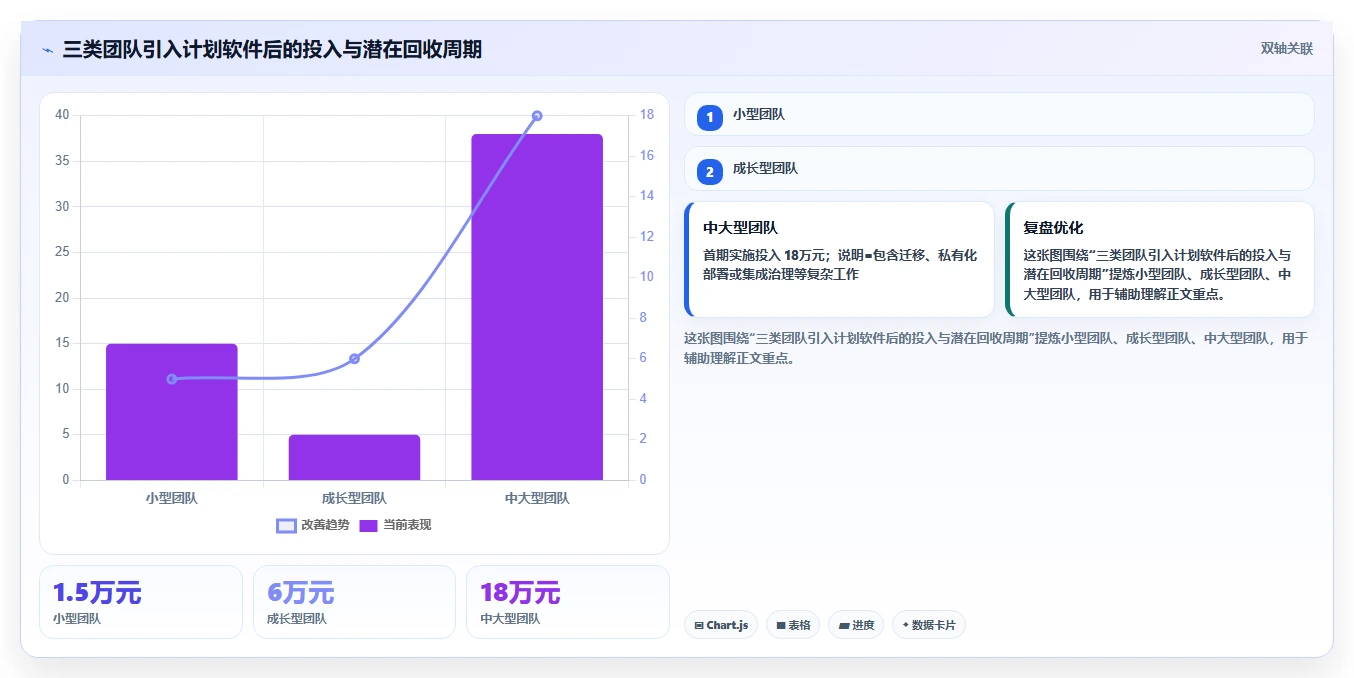
Task: Select the 进度 tag
Action: click(x=856, y=625)
